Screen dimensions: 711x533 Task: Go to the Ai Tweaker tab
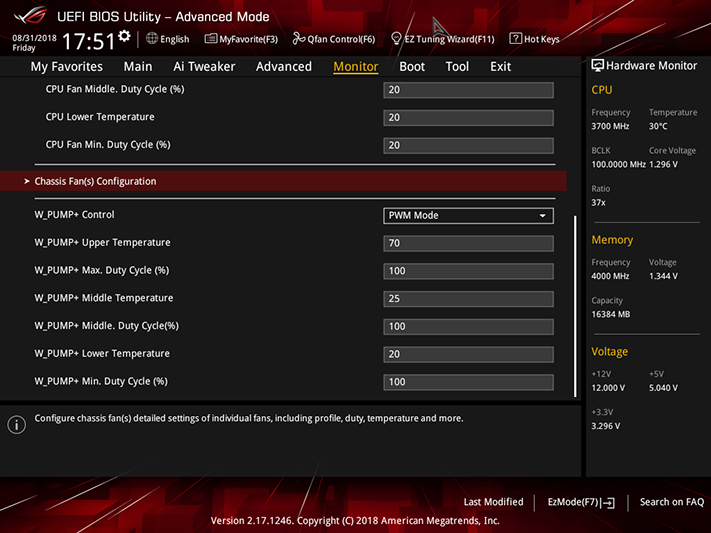(x=204, y=67)
